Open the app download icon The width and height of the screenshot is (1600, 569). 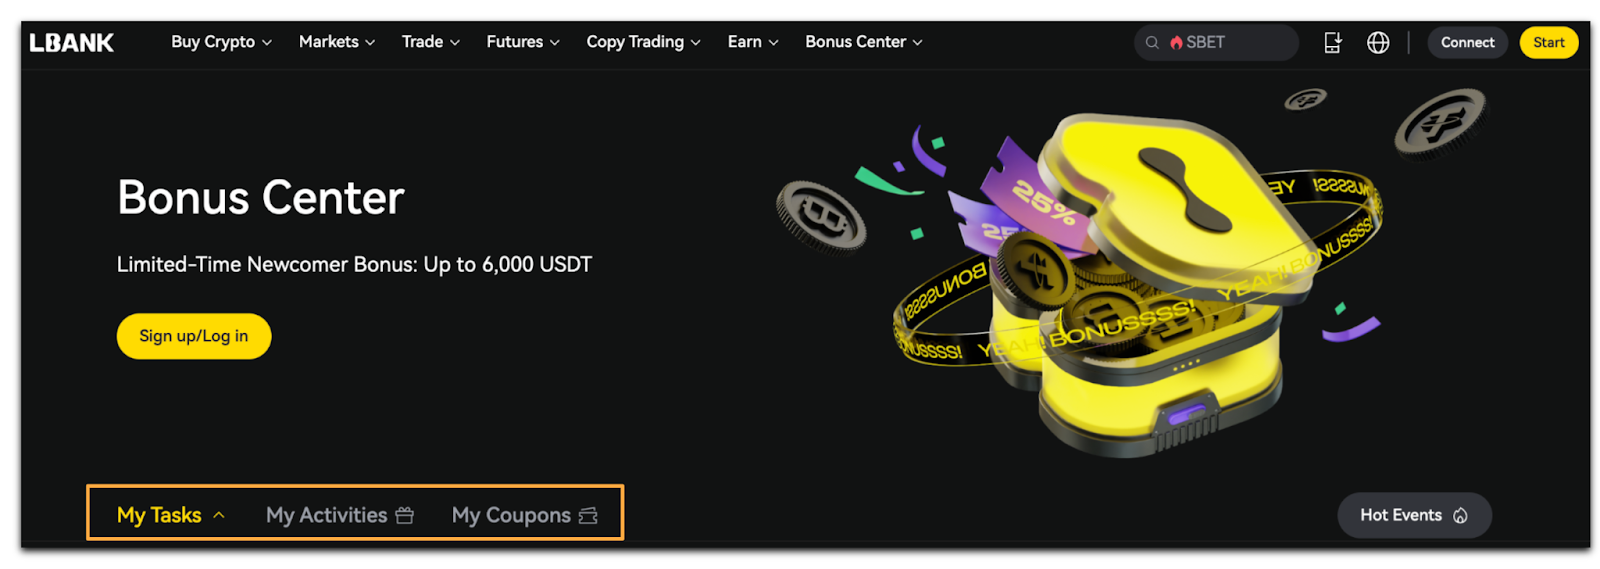click(x=1332, y=42)
